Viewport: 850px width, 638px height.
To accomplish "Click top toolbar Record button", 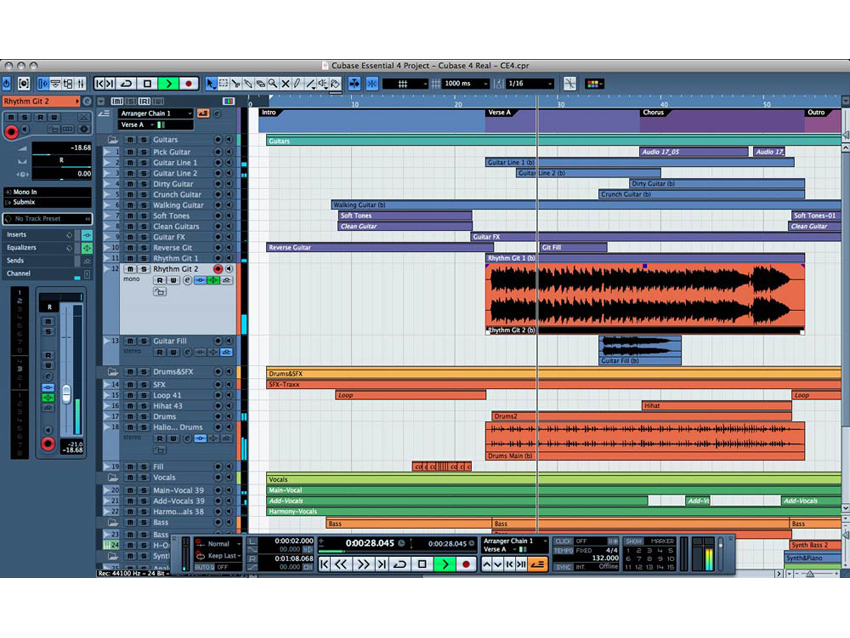I will coord(189,83).
